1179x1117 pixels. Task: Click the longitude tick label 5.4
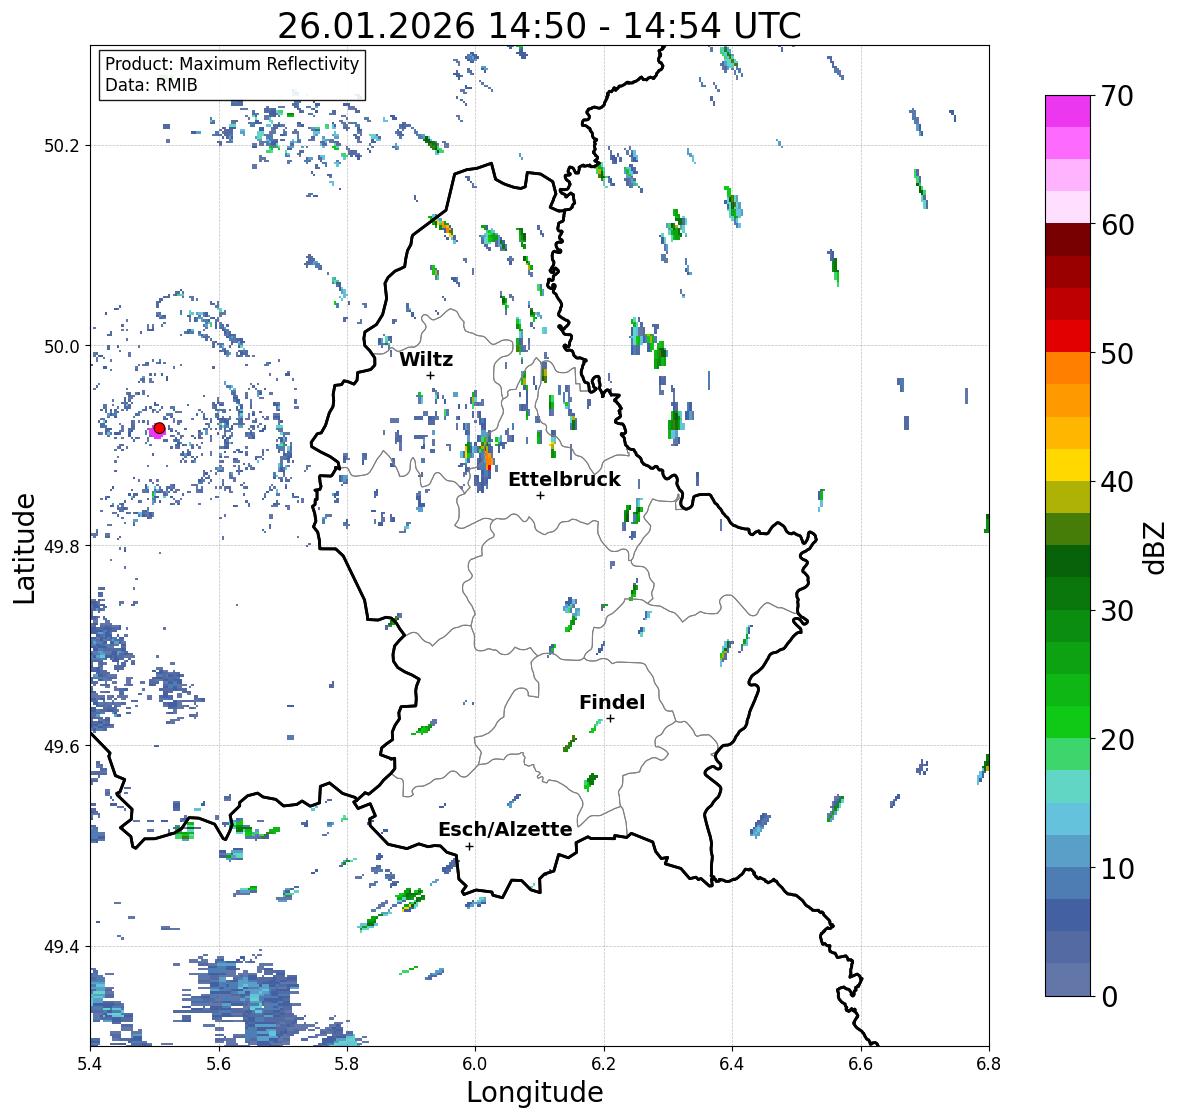coord(90,1064)
